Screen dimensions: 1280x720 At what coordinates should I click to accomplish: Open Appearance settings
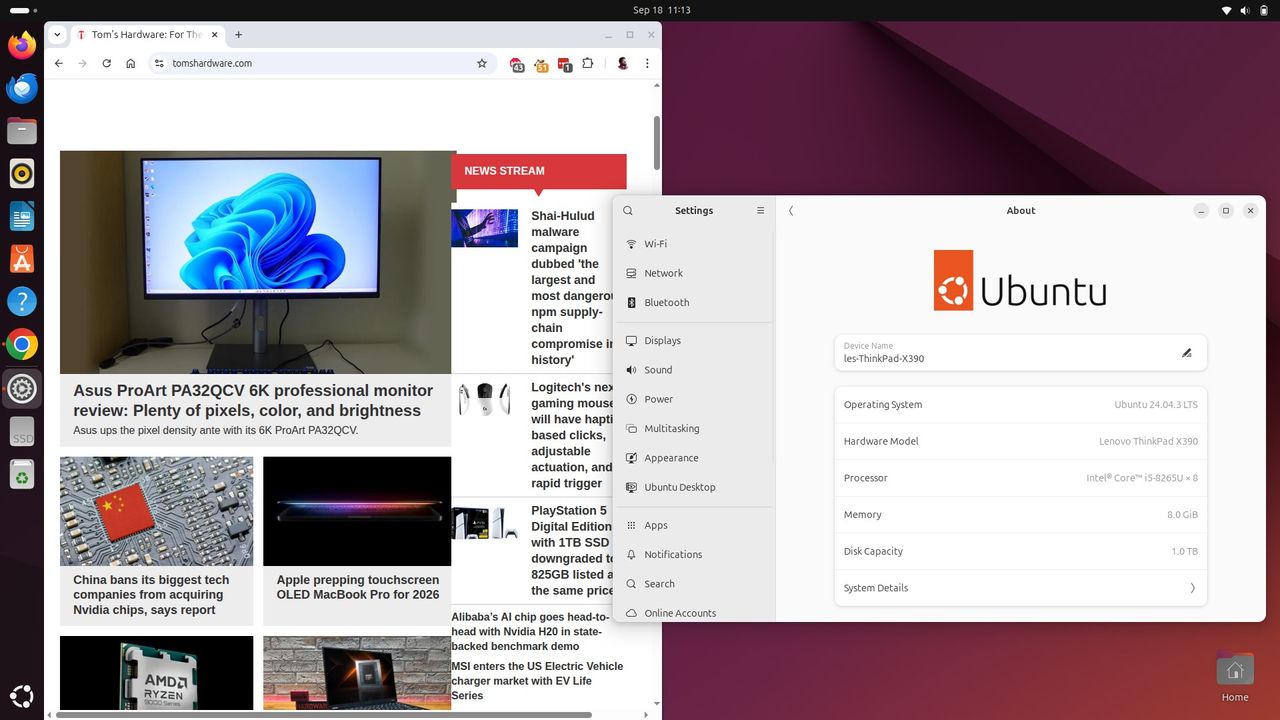[694, 458]
